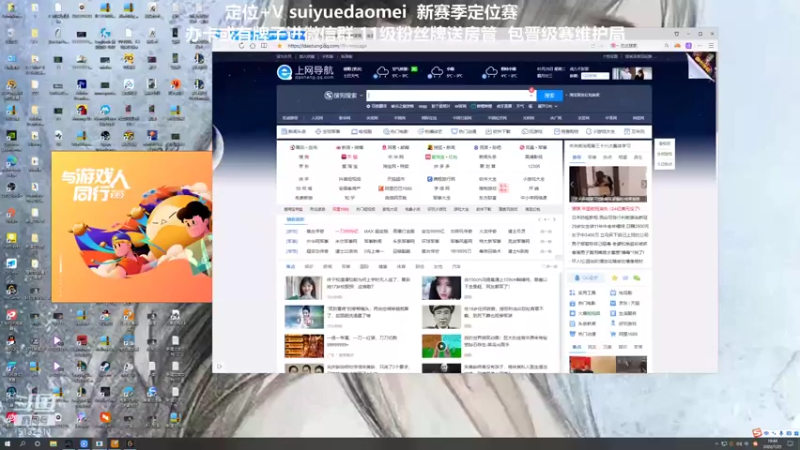This screenshot has width=800, height=450.
Task: Select the first news tab in the feed tab row
Action: pos(290,266)
